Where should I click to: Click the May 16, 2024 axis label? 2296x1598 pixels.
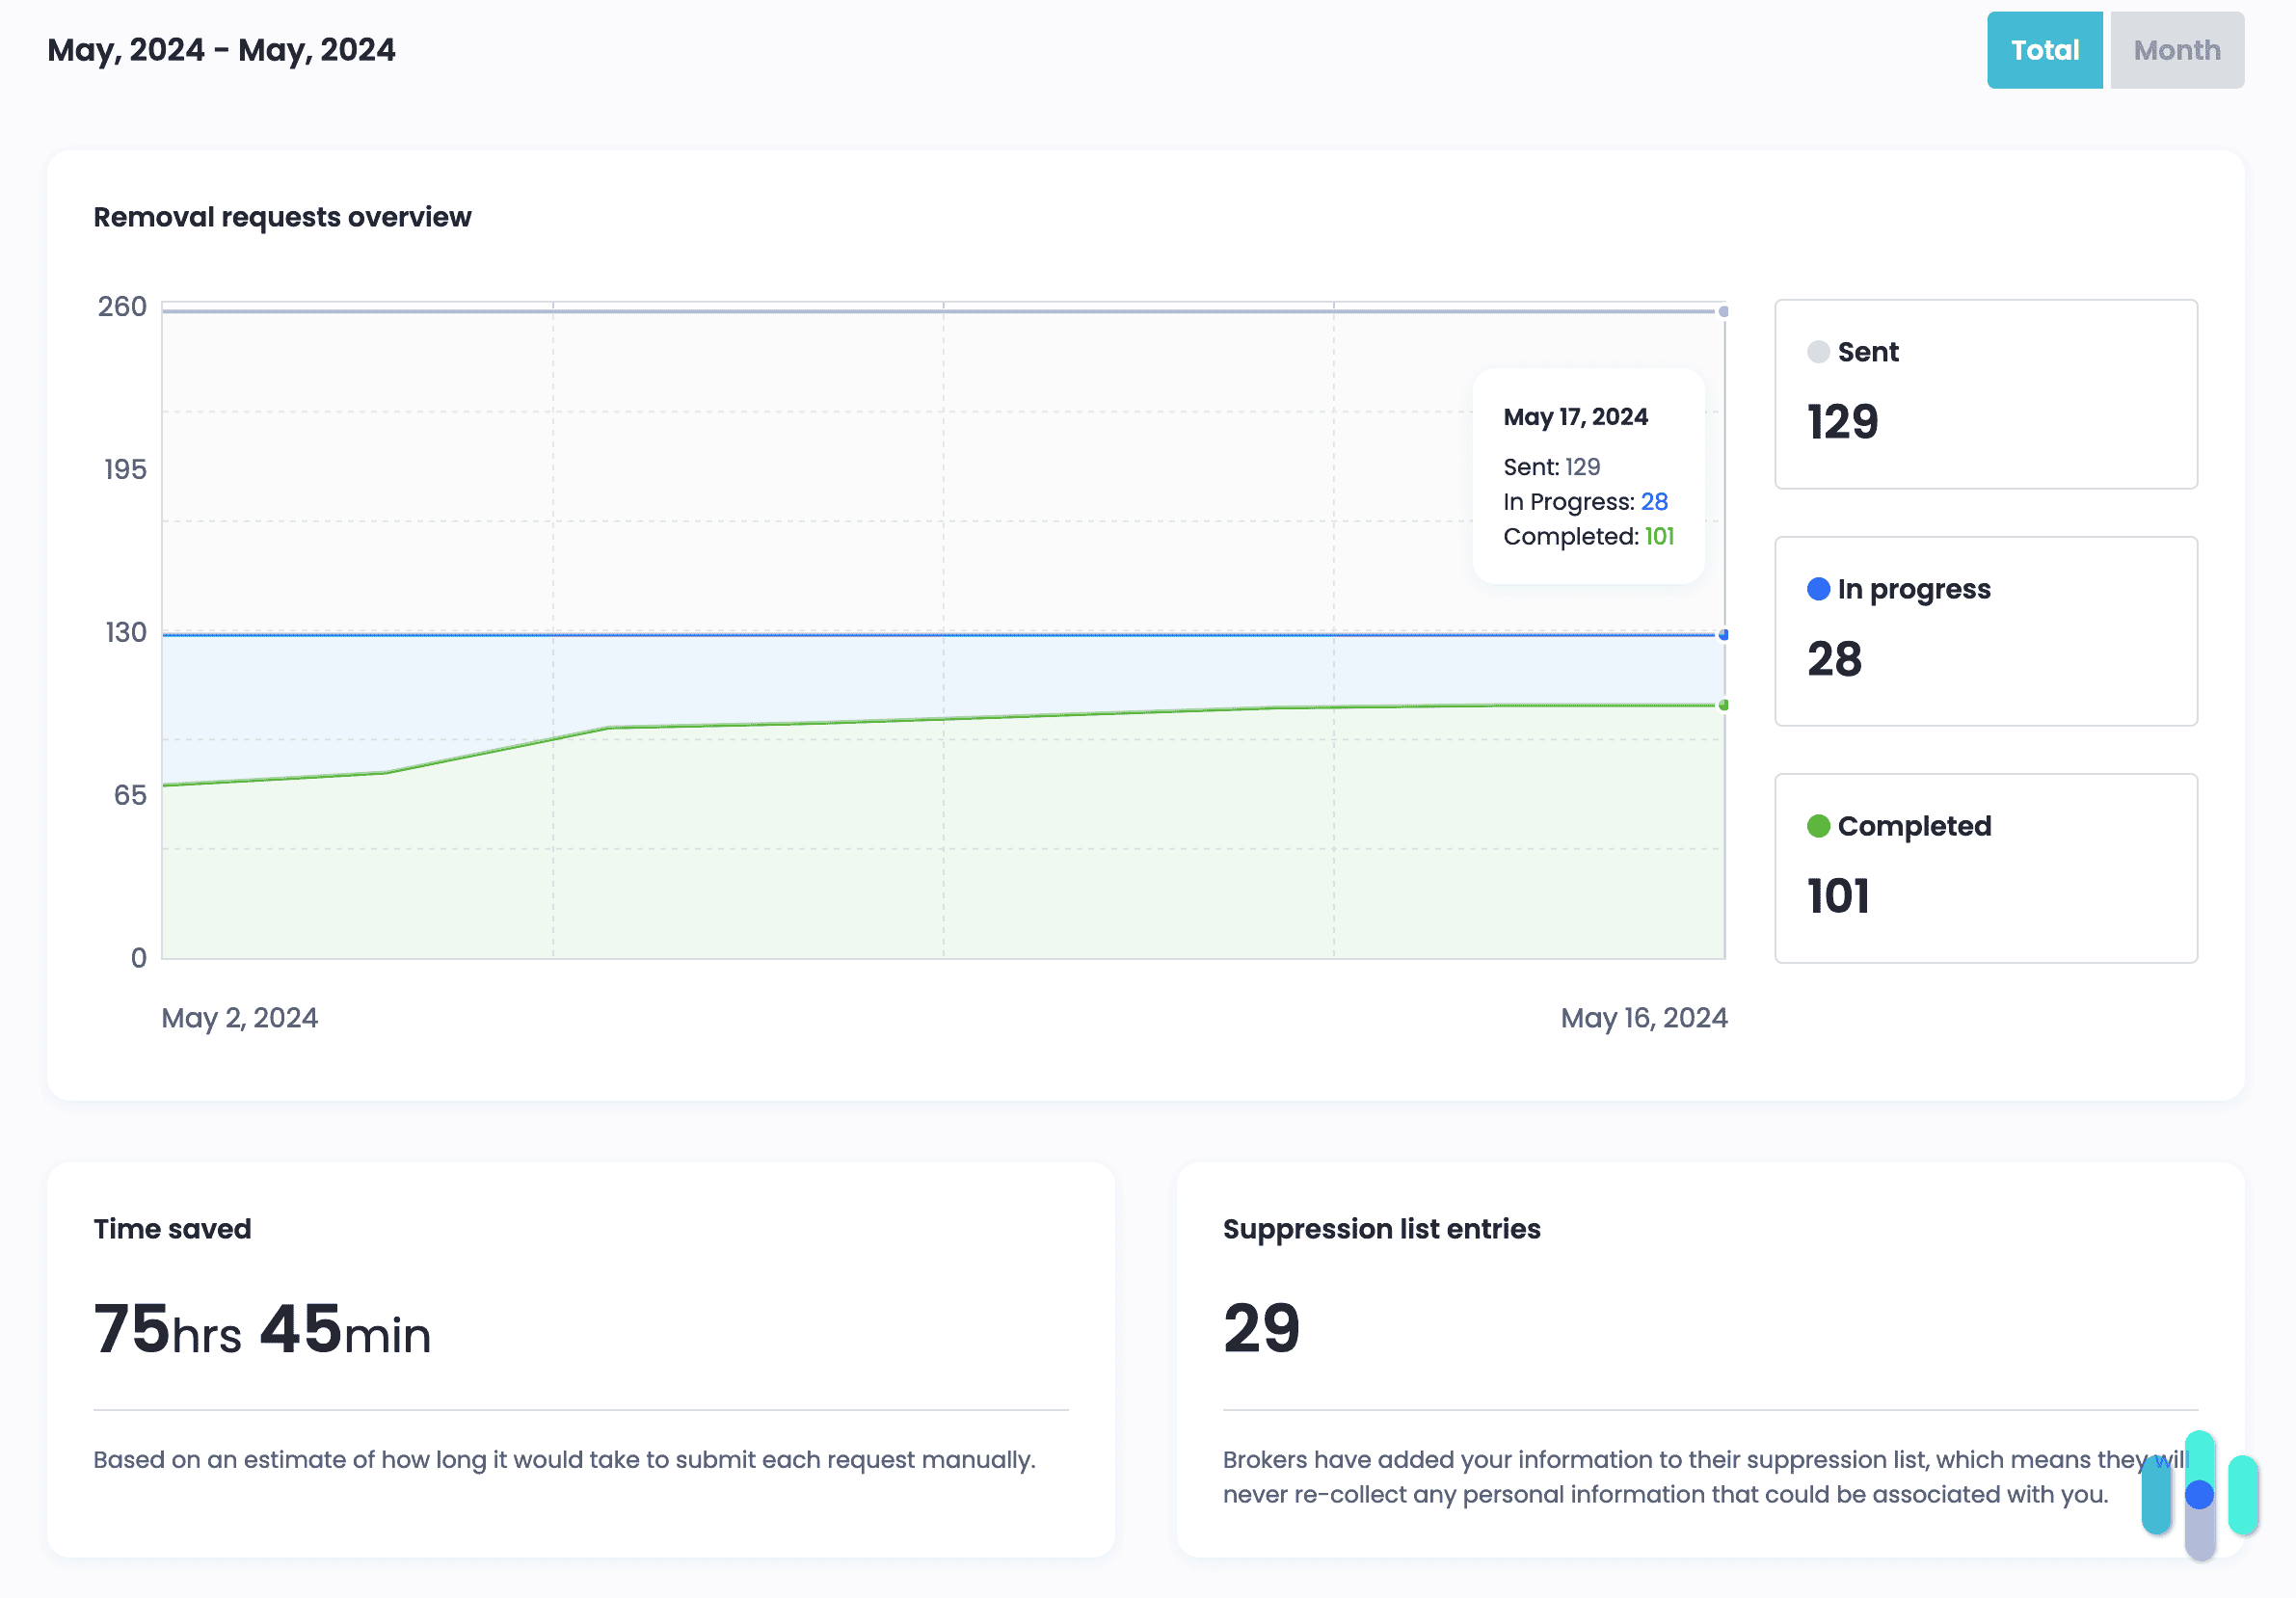(x=1644, y=1018)
